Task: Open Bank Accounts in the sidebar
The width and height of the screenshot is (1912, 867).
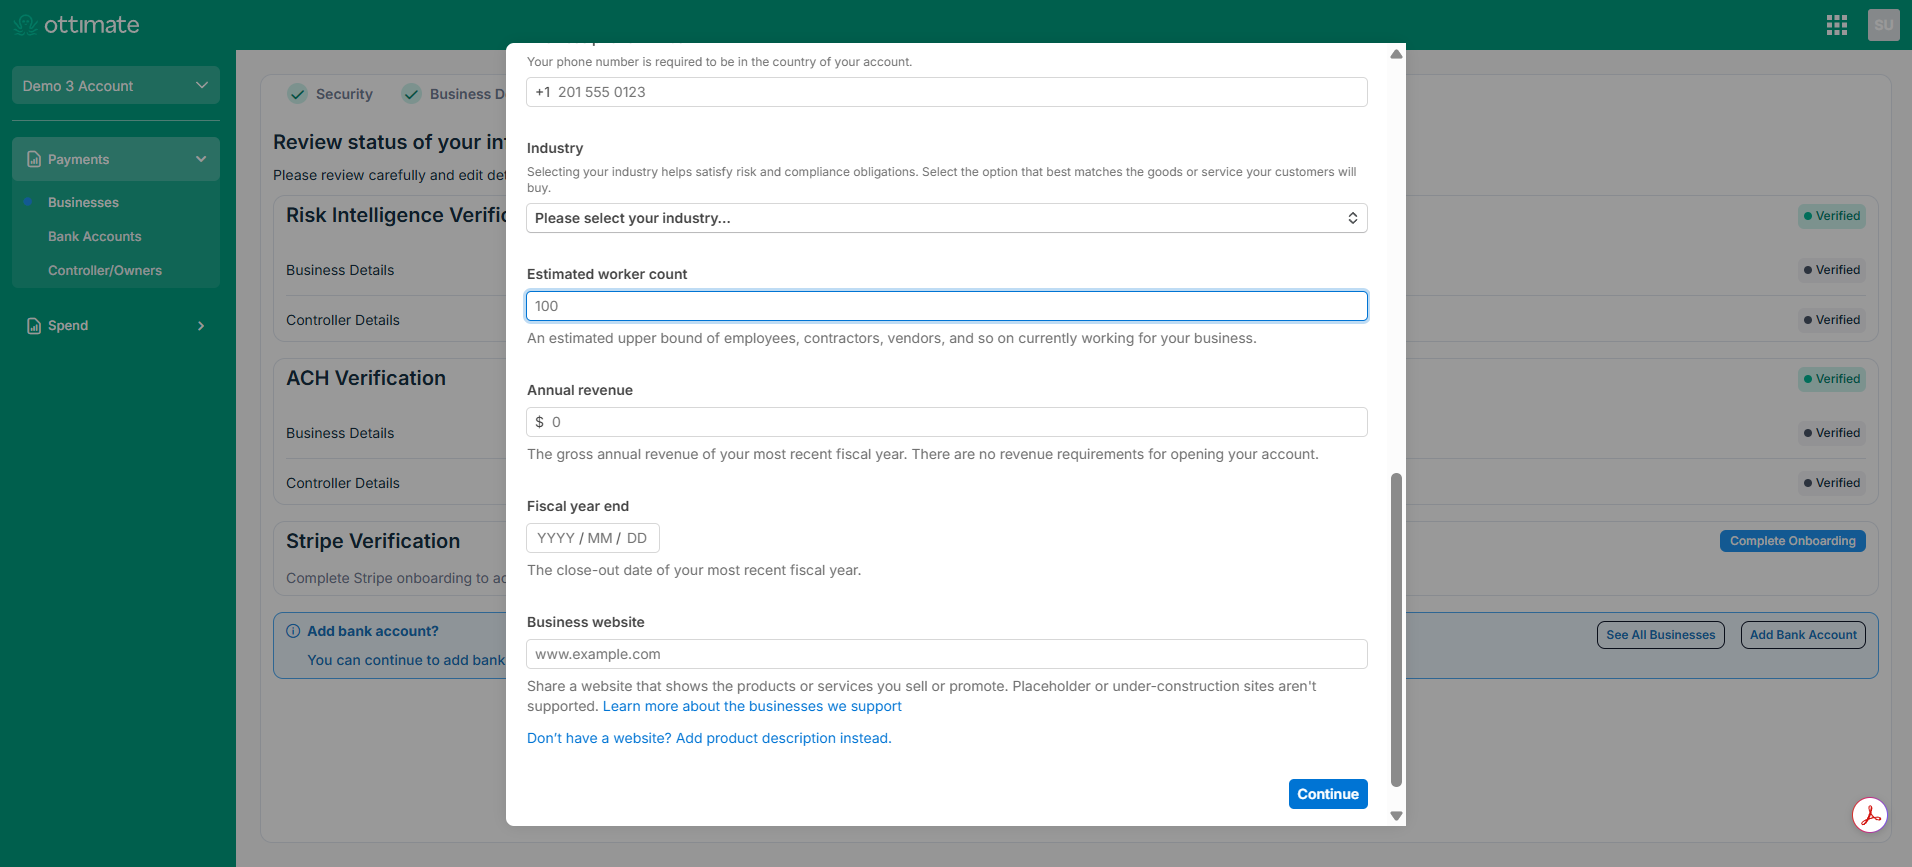Action: coord(95,236)
